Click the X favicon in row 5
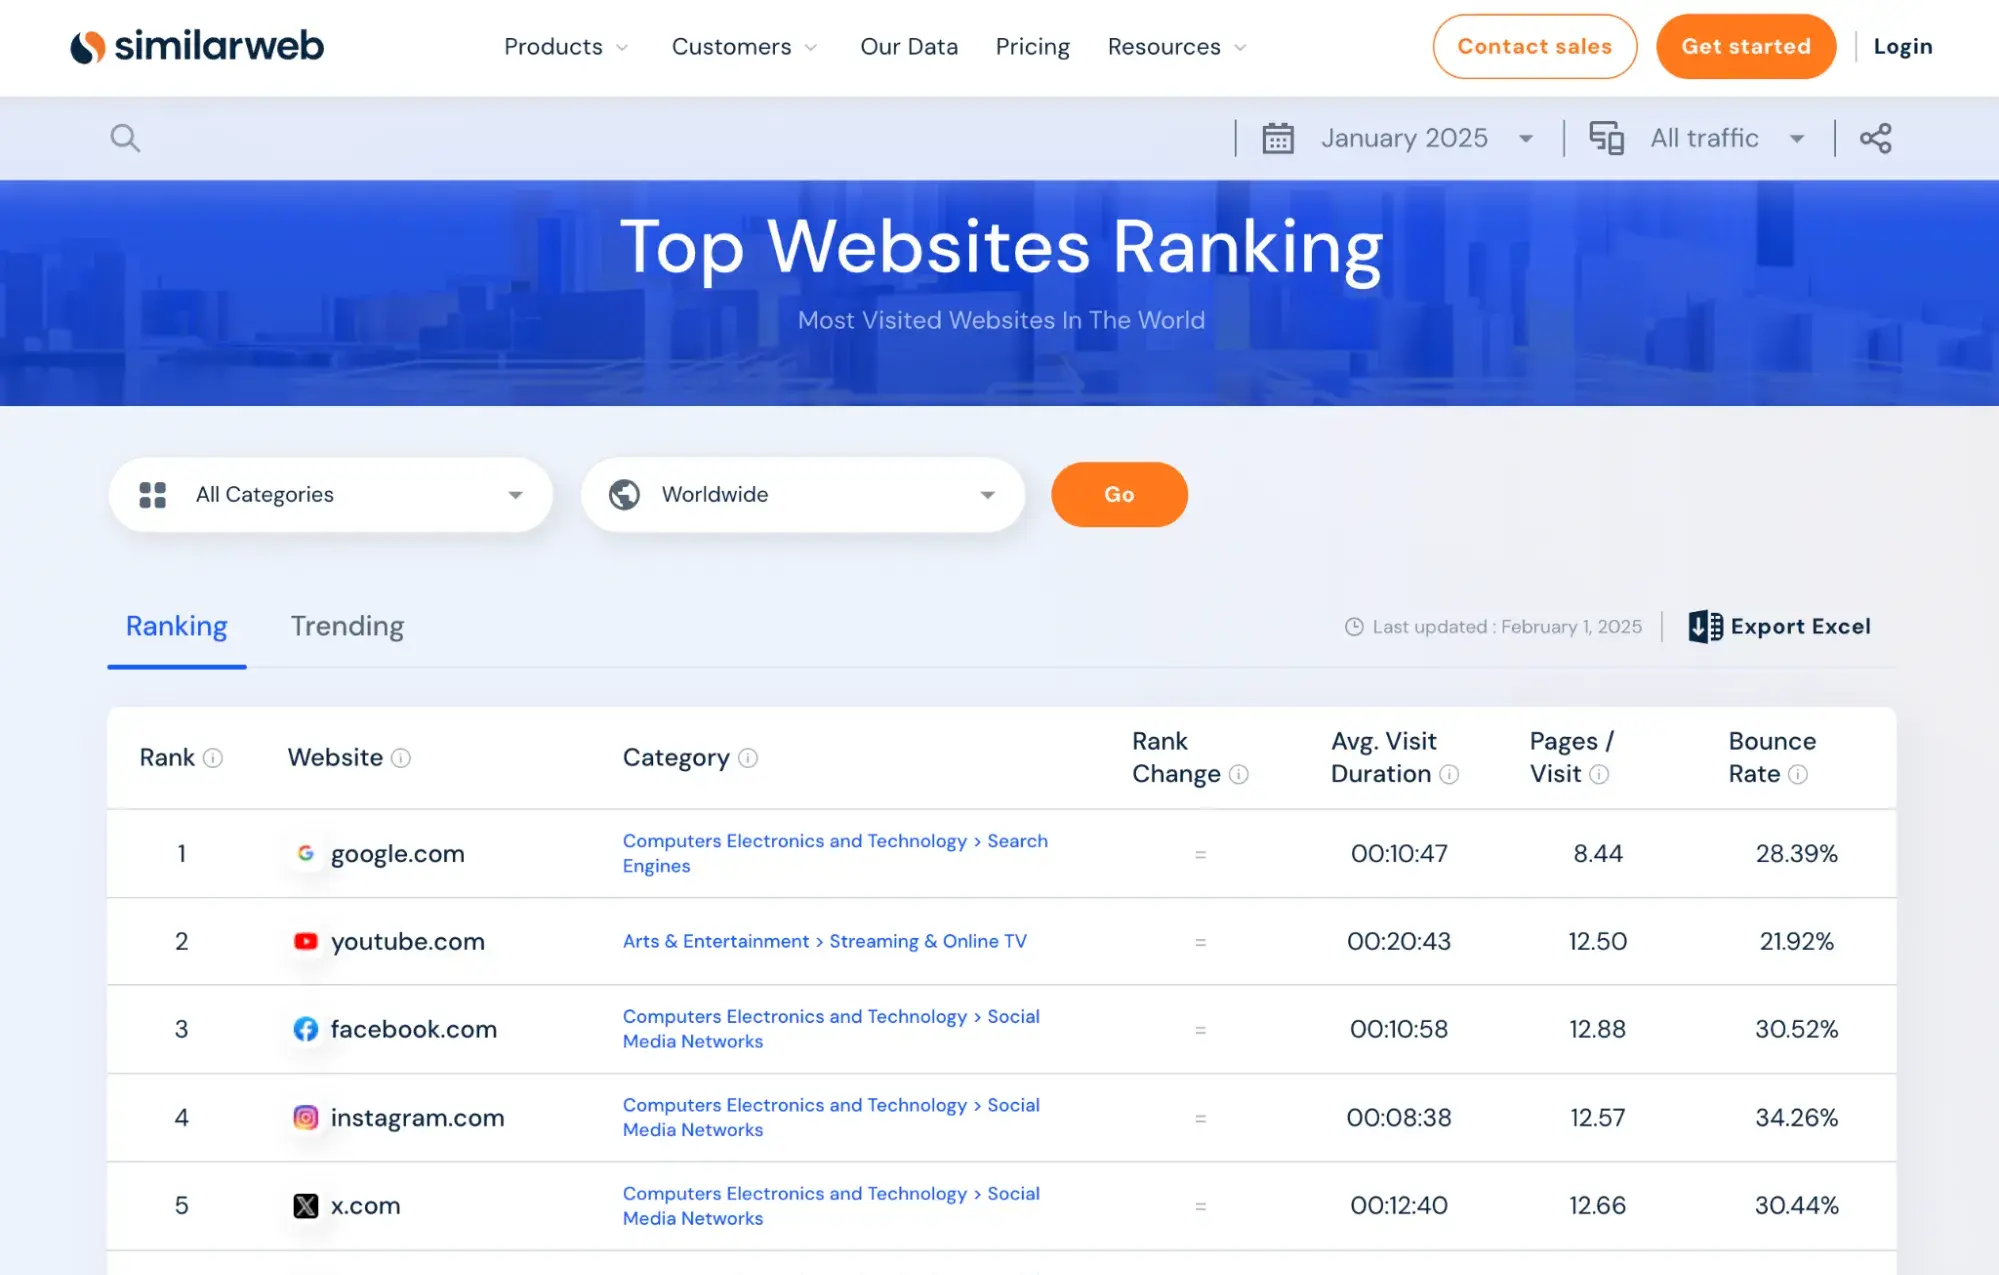Viewport: 1999px width, 1275px height. (x=306, y=1206)
